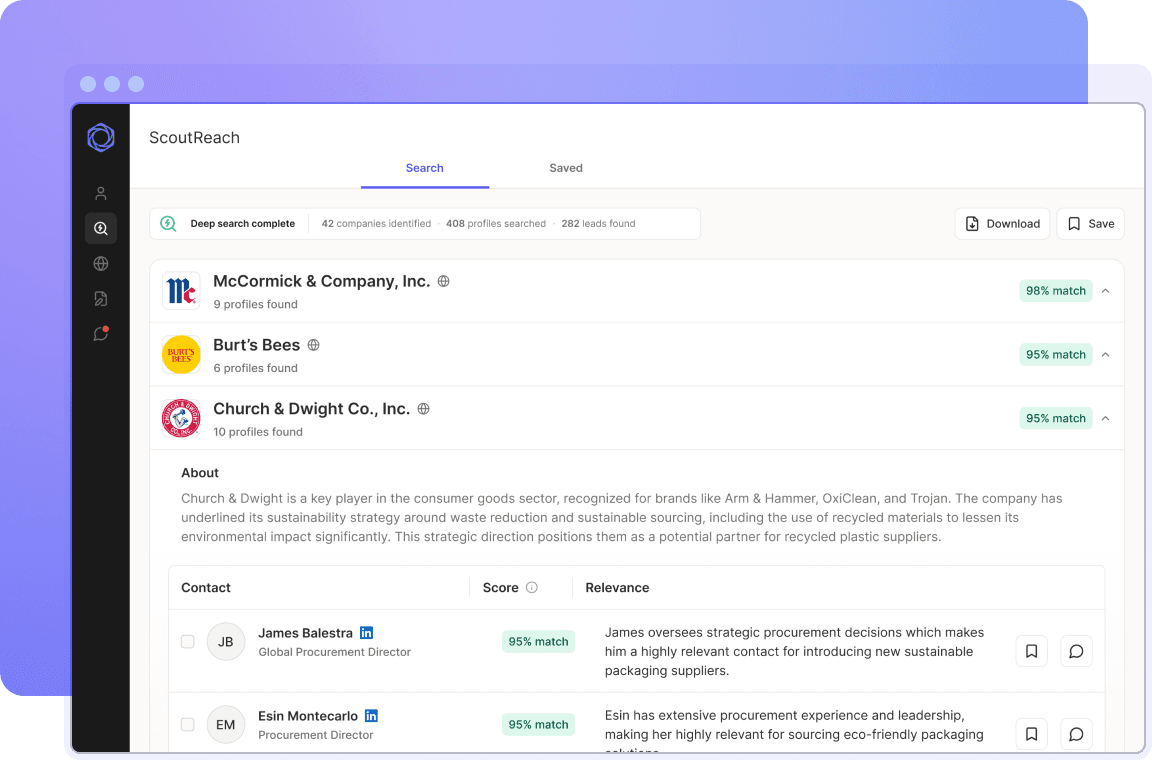
Task: Select Esin Montecarlo's row checkbox
Action: [187, 724]
